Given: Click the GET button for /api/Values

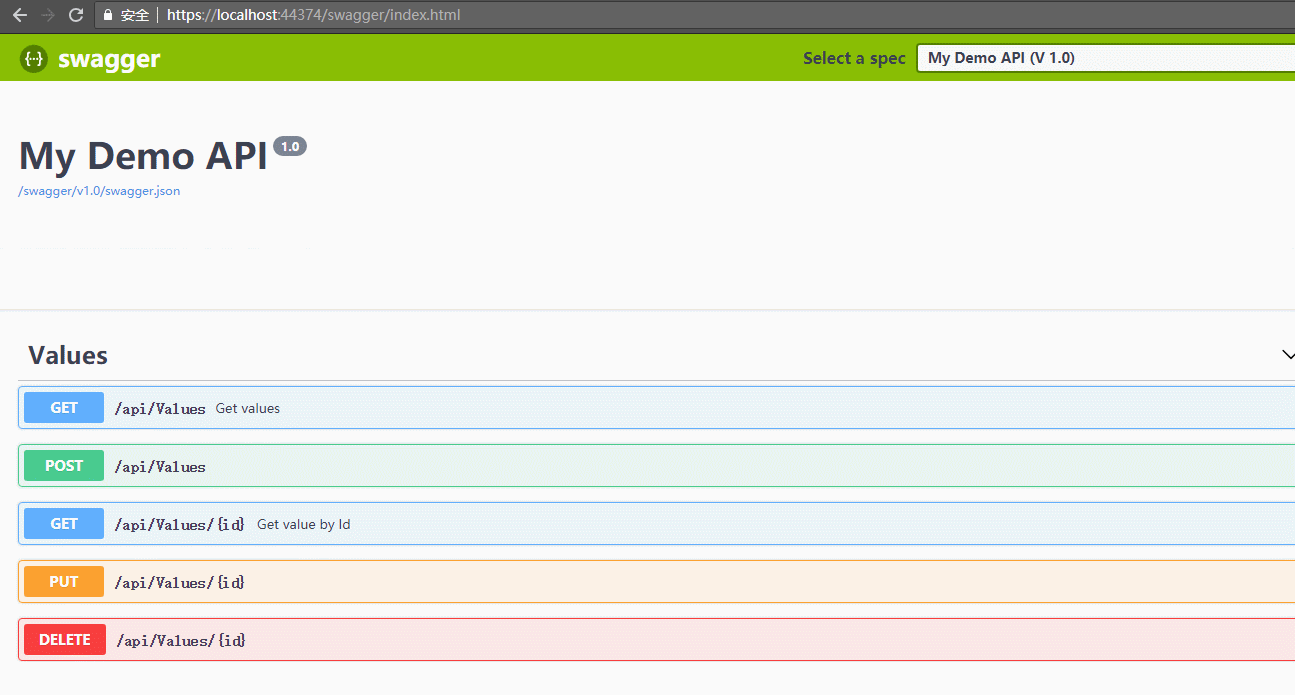Looking at the screenshot, I should [x=64, y=408].
